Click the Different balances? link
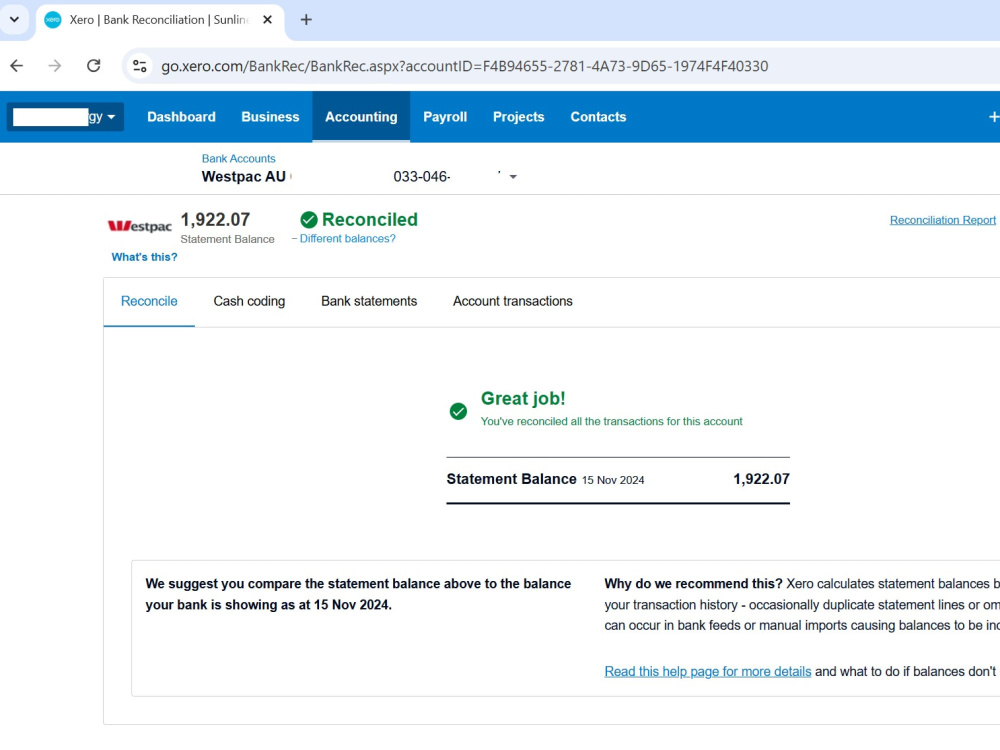 click(x=348, y=239)
